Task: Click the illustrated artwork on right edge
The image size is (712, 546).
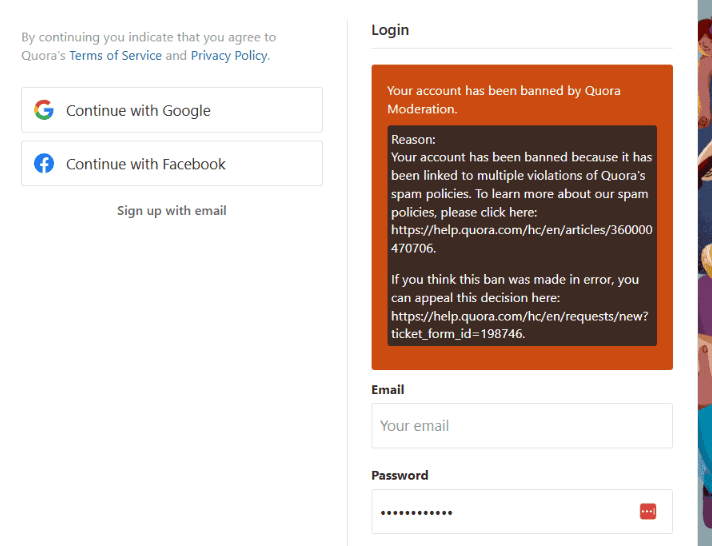Action: pyautogui.click(x=705, y=273)
